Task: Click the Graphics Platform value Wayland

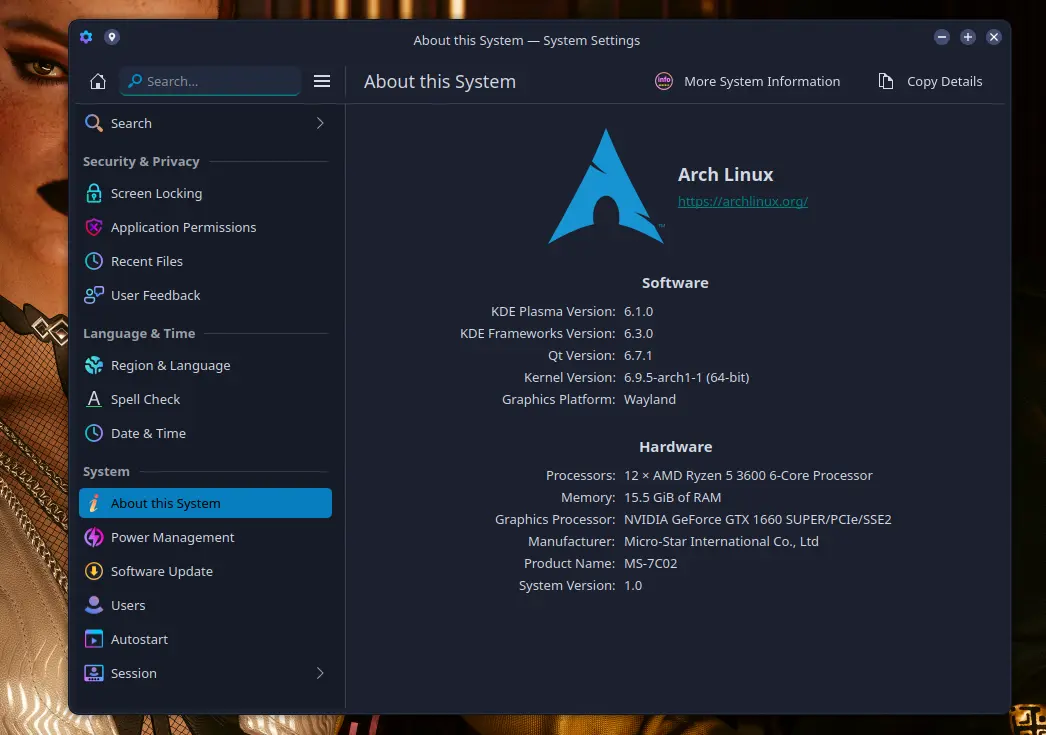Action: tap(650, 400)
